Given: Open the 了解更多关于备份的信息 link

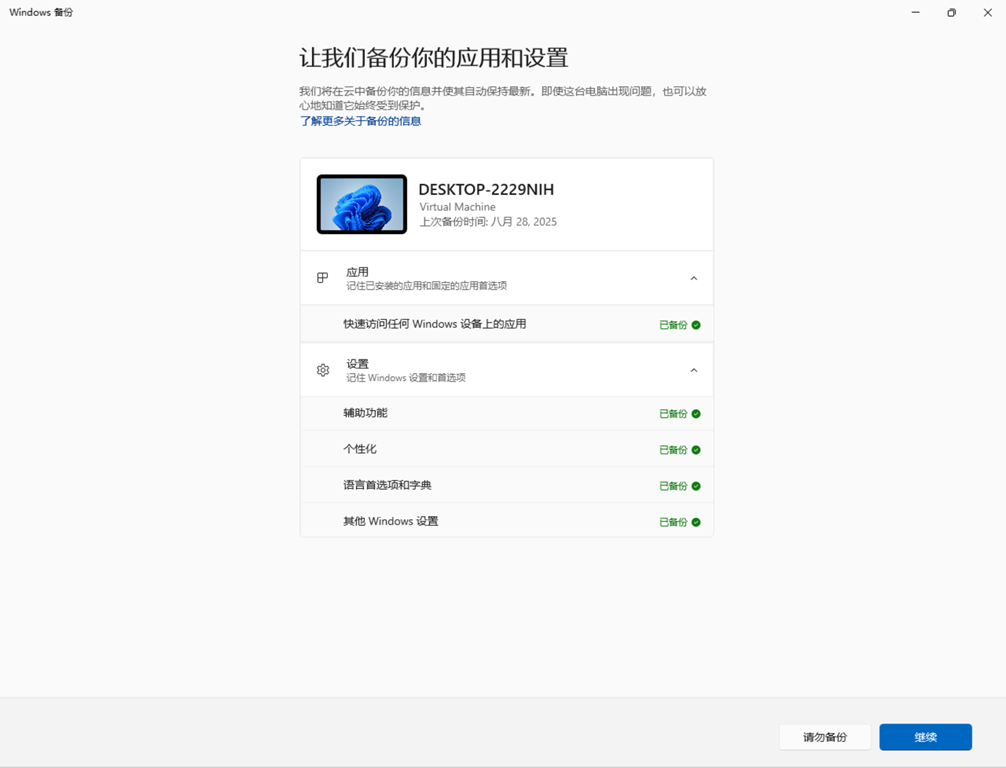Looking at the screenshot, I should [x=360, y=121].
